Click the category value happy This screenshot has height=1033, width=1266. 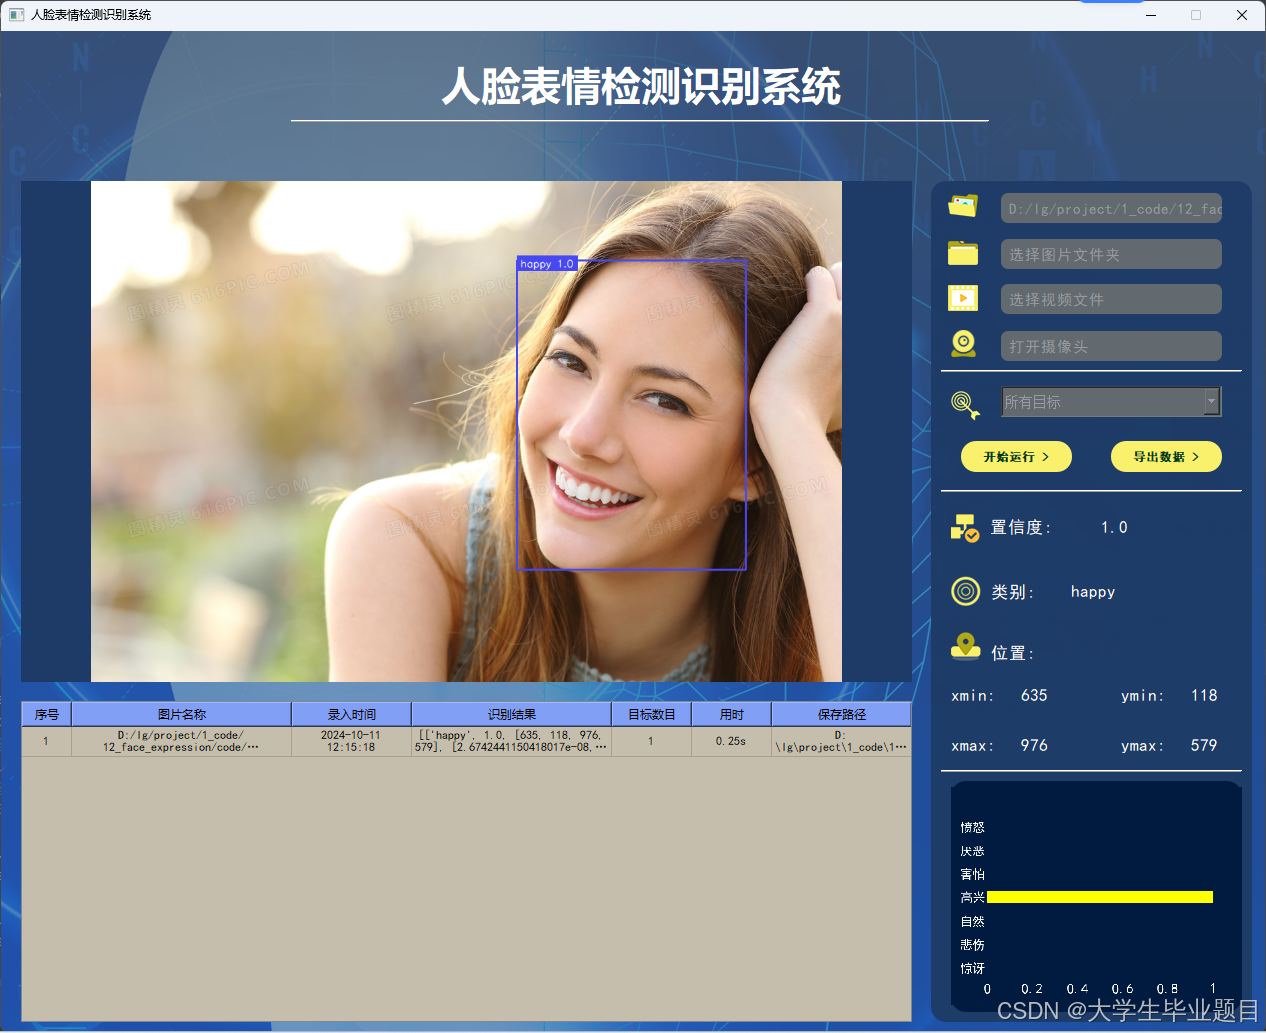(x=1093, y=592)
